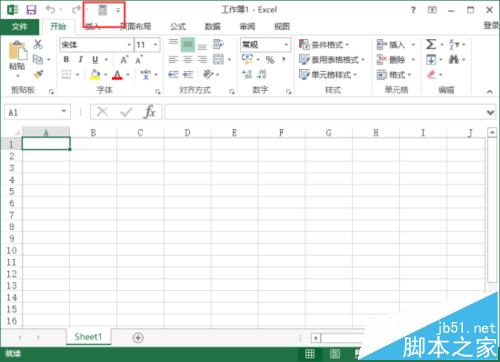Click the Format Painter brush icon
500x362 pixels.
38,74
